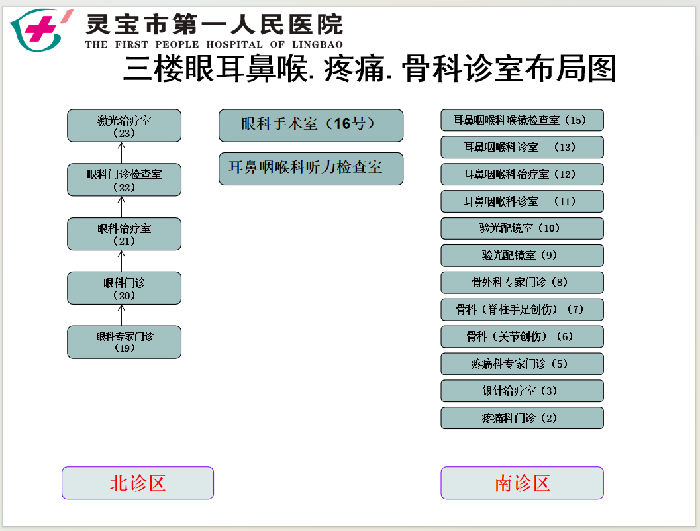Click the 耳鼻咽喉科喉镜检查室 (15) box

tap(522, 120)
